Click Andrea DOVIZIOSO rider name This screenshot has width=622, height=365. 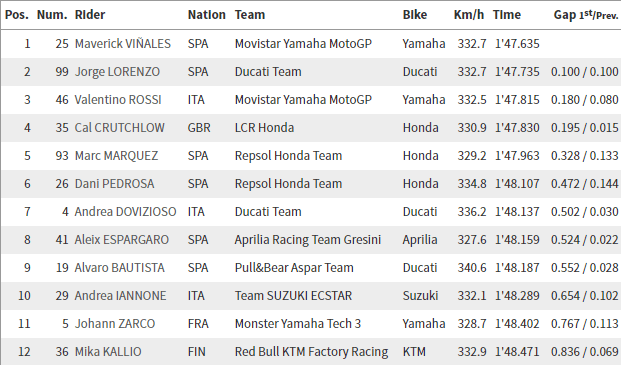click(x=125, y=212)
